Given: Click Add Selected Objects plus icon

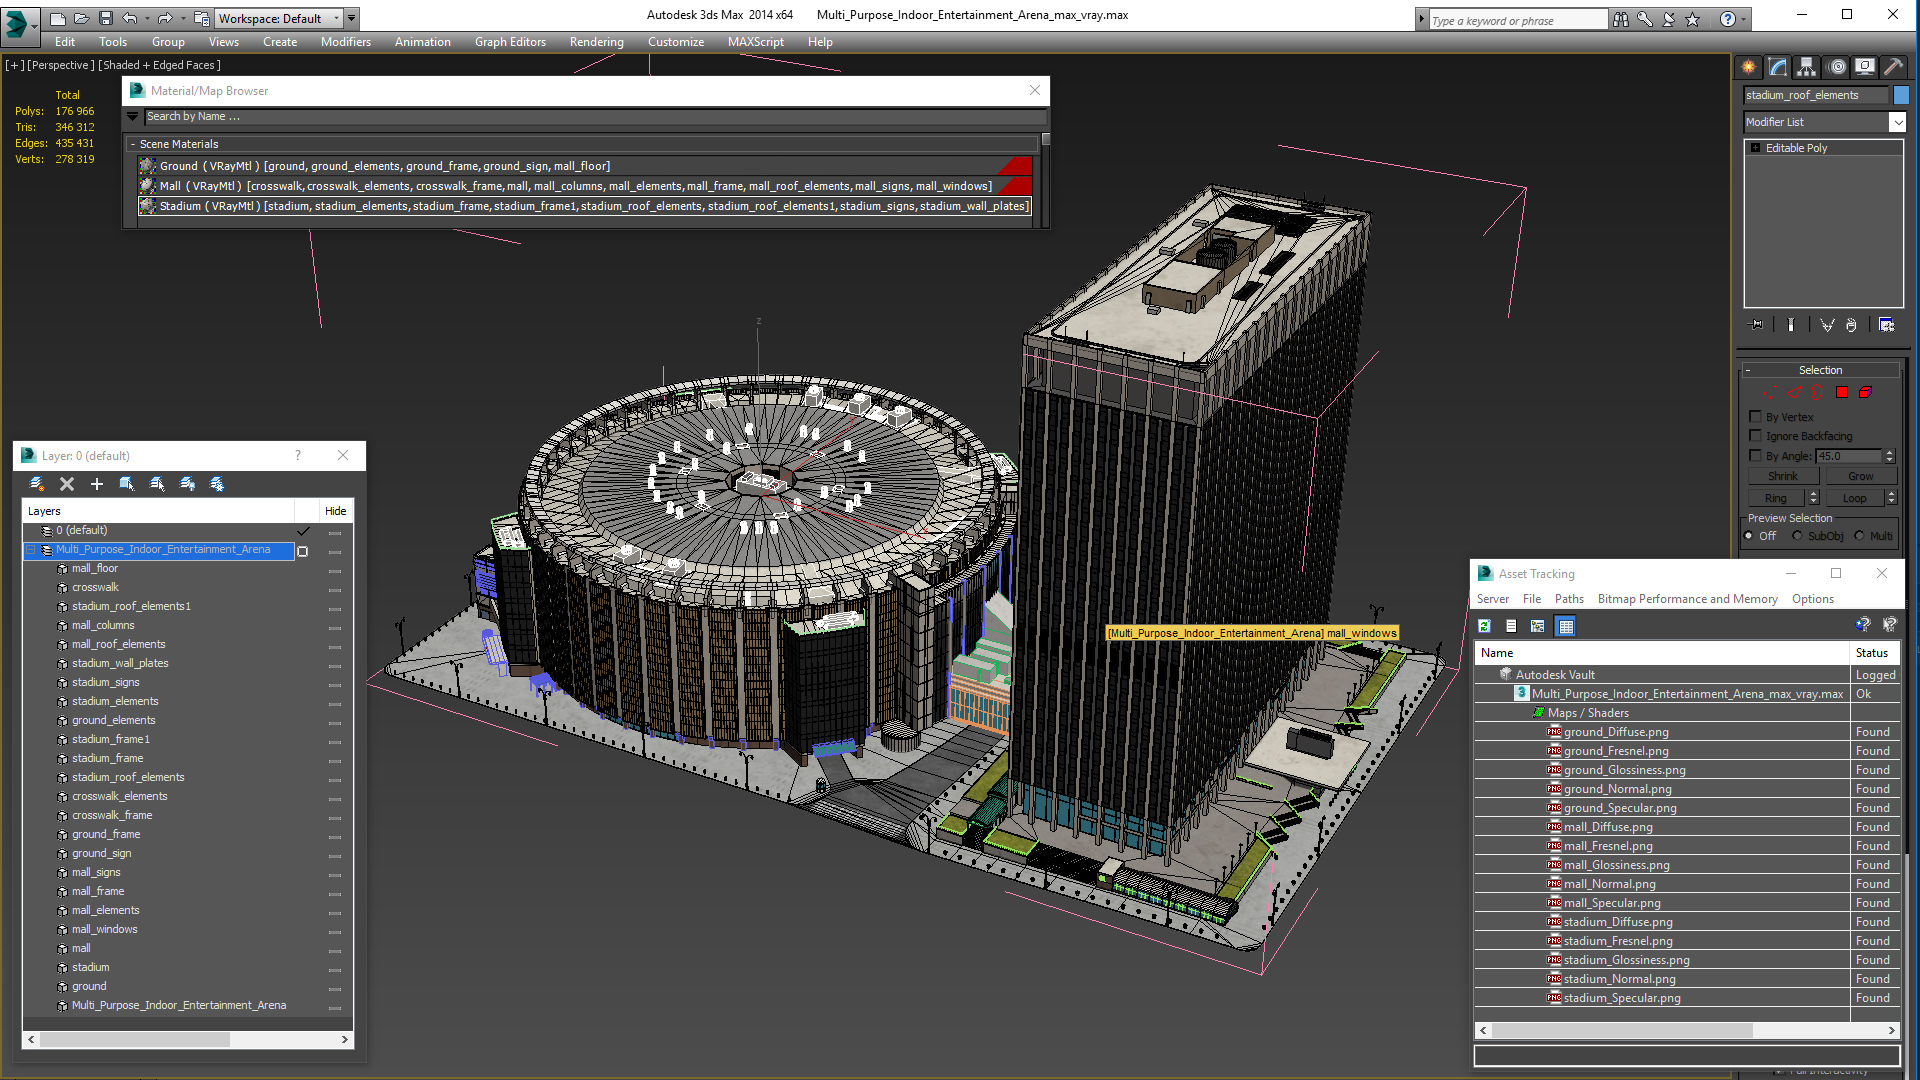Looking at the screenshot, I should (97, 484).
